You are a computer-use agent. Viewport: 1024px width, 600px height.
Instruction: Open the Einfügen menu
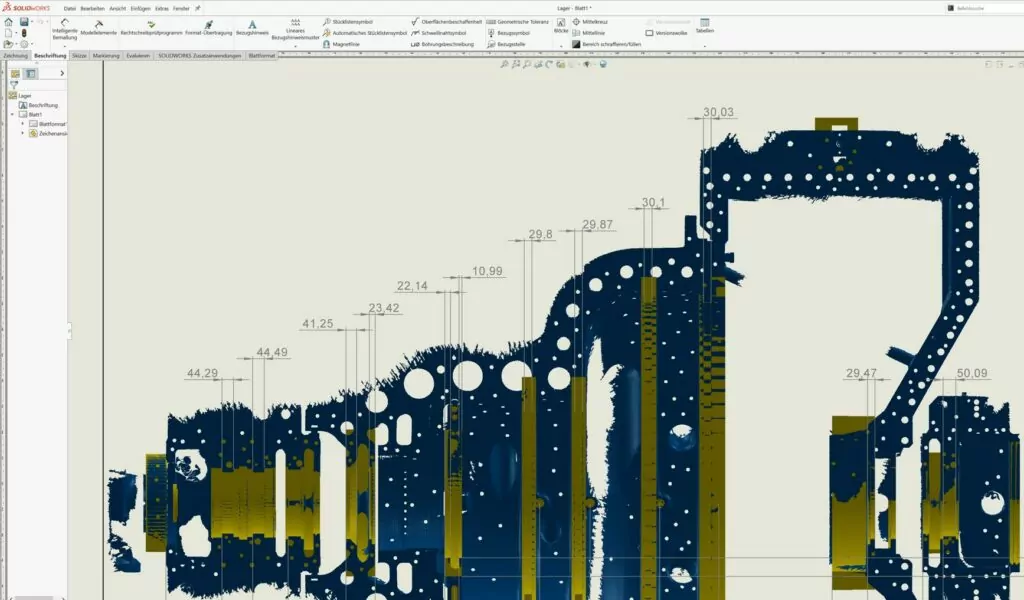coord(140,8)
